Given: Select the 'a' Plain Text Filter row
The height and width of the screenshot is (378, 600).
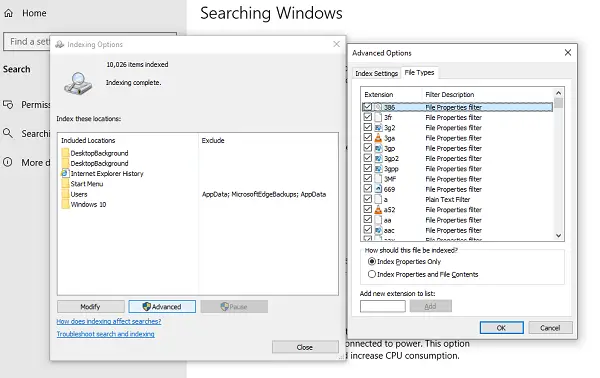Looking at the screenshot, I should coord(457,199).
